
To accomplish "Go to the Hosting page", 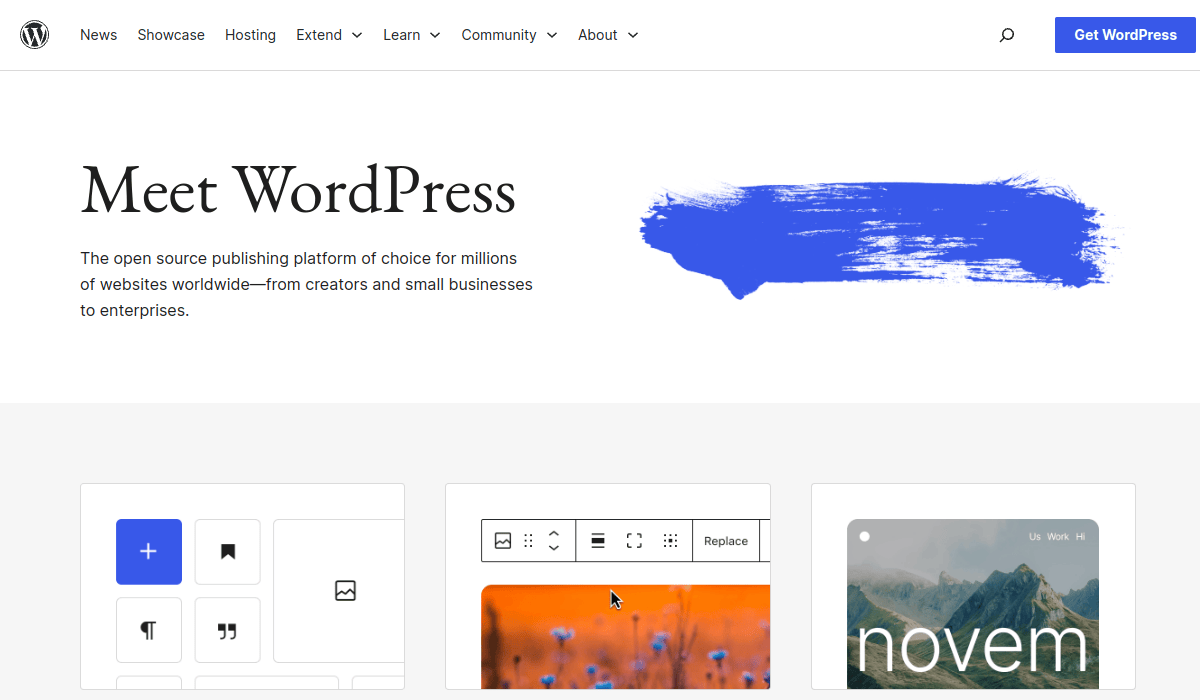I will coord(250,35).
